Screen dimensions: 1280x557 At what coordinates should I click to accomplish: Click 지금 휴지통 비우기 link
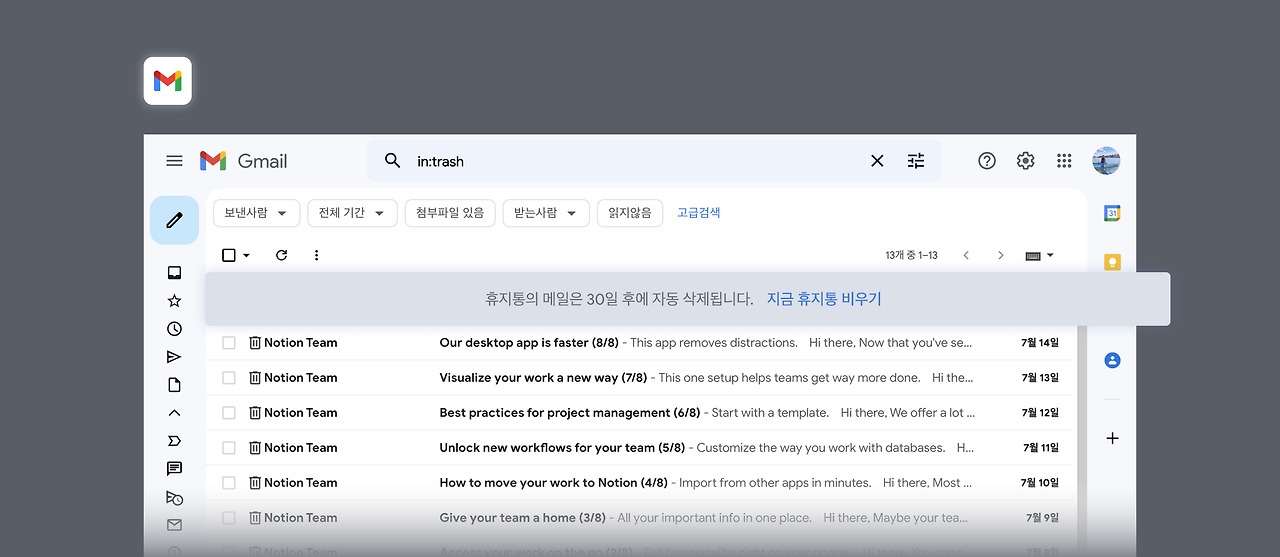click(x=824, y=299)
